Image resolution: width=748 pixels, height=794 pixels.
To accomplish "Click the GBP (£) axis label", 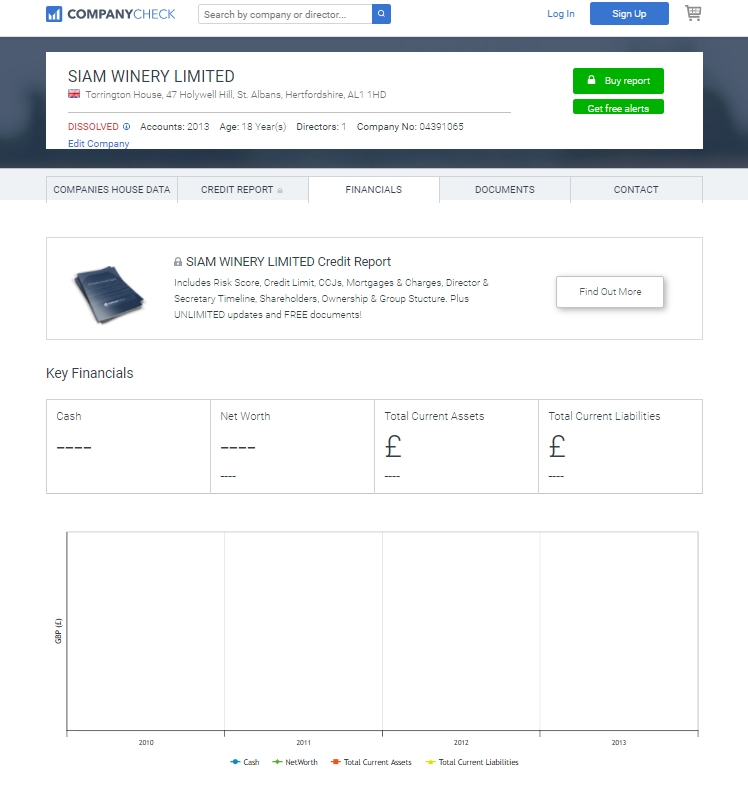I will click(x=58, y=631).
